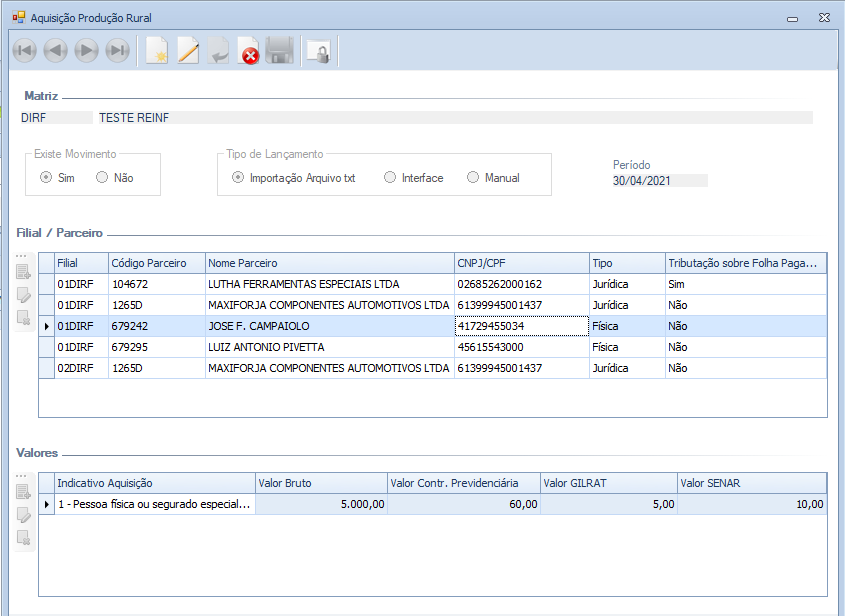Go to the next record

pyautogui.click(x=87, y=51)
